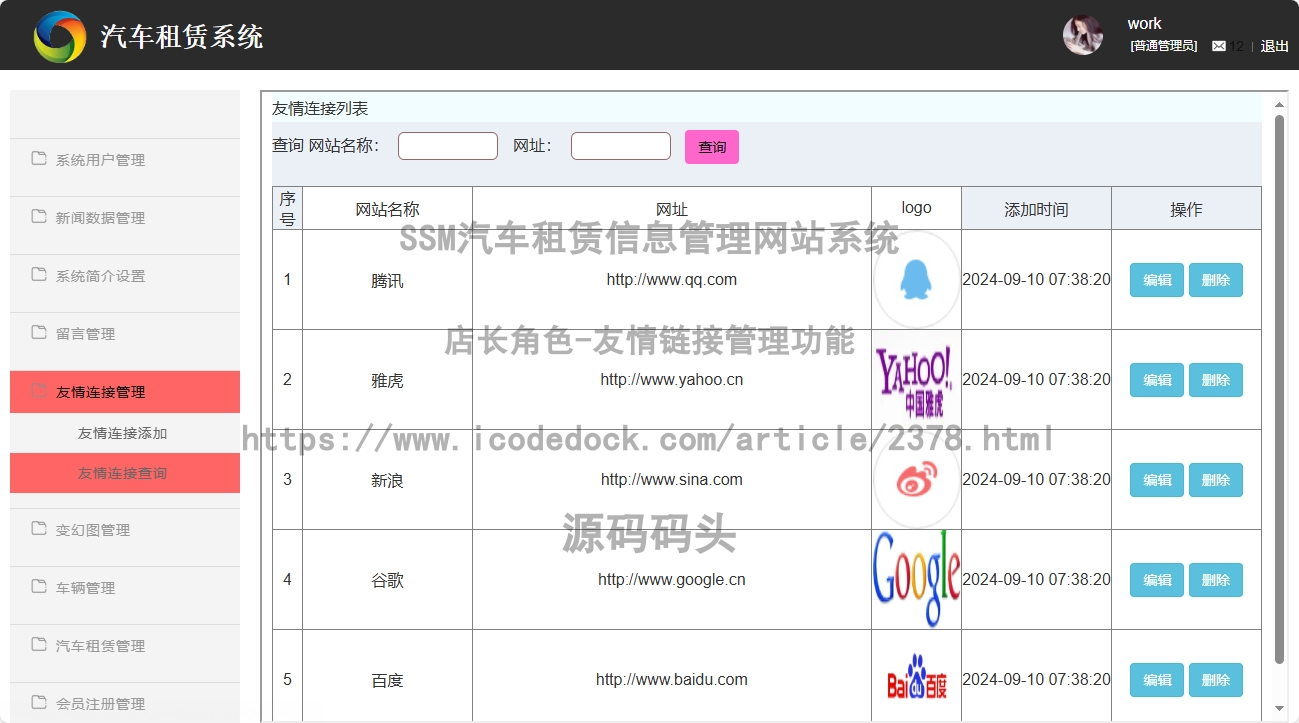Click the folder icon beside 汽车租赁管理

(x=39, y=645)
